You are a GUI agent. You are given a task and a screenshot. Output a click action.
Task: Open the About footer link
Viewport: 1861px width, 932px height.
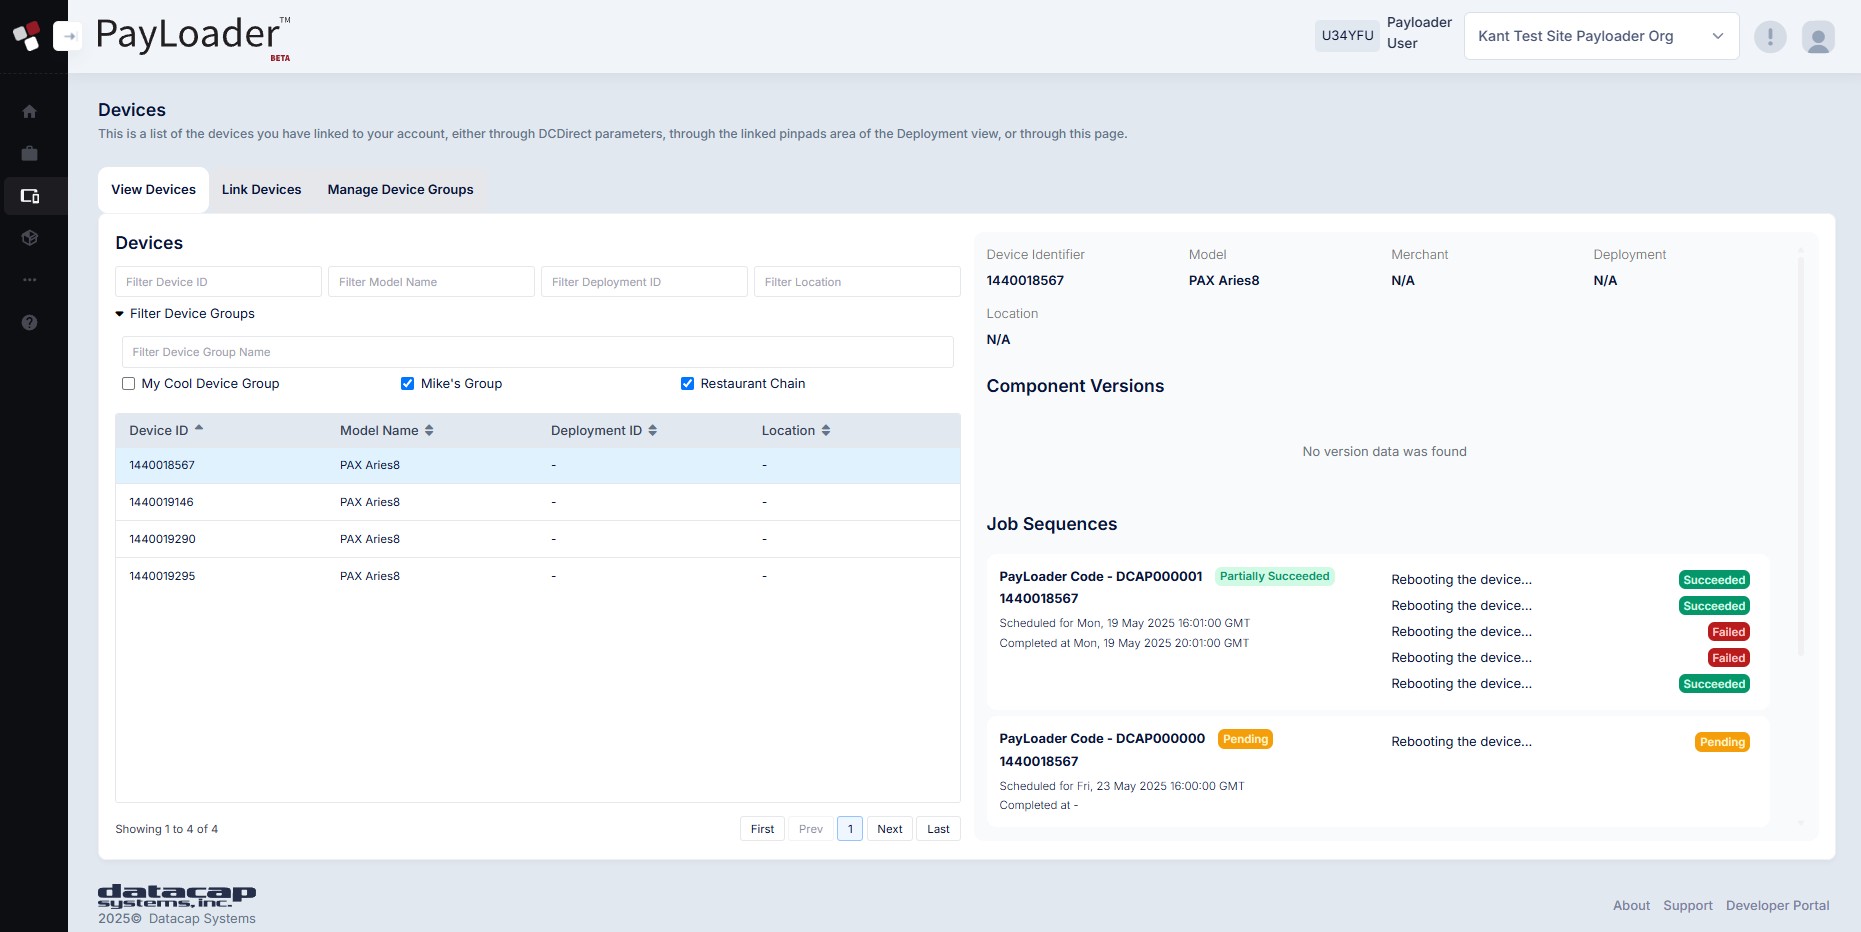click(x=1631, y=905)
